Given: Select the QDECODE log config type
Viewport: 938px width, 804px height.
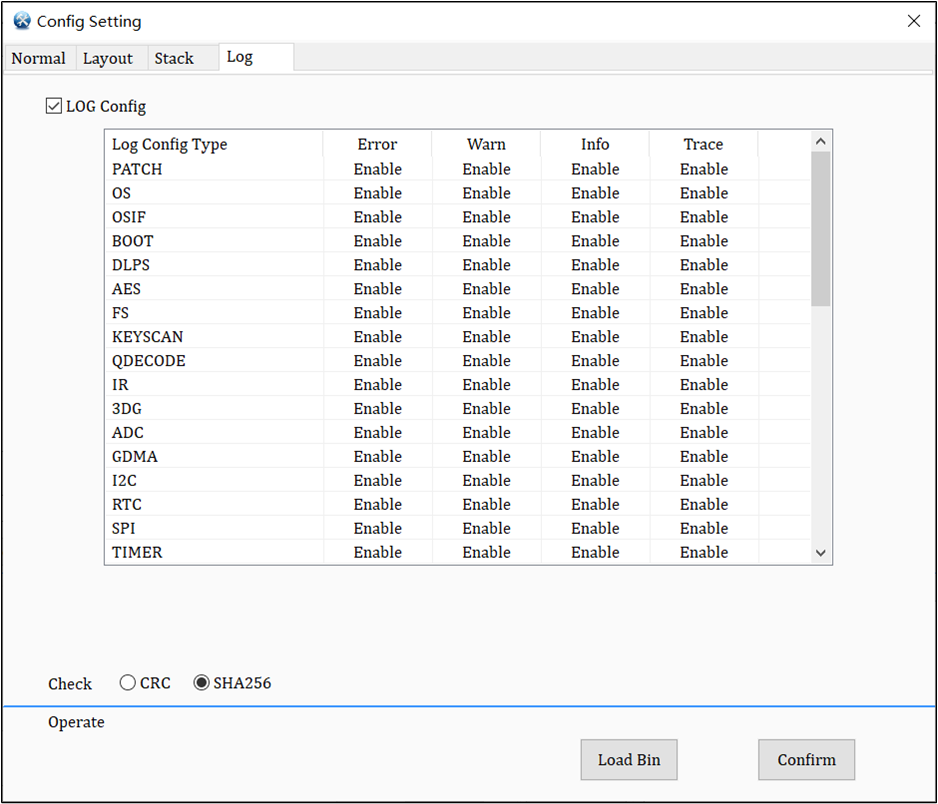Looking at the screenshot, I should 148,361.
